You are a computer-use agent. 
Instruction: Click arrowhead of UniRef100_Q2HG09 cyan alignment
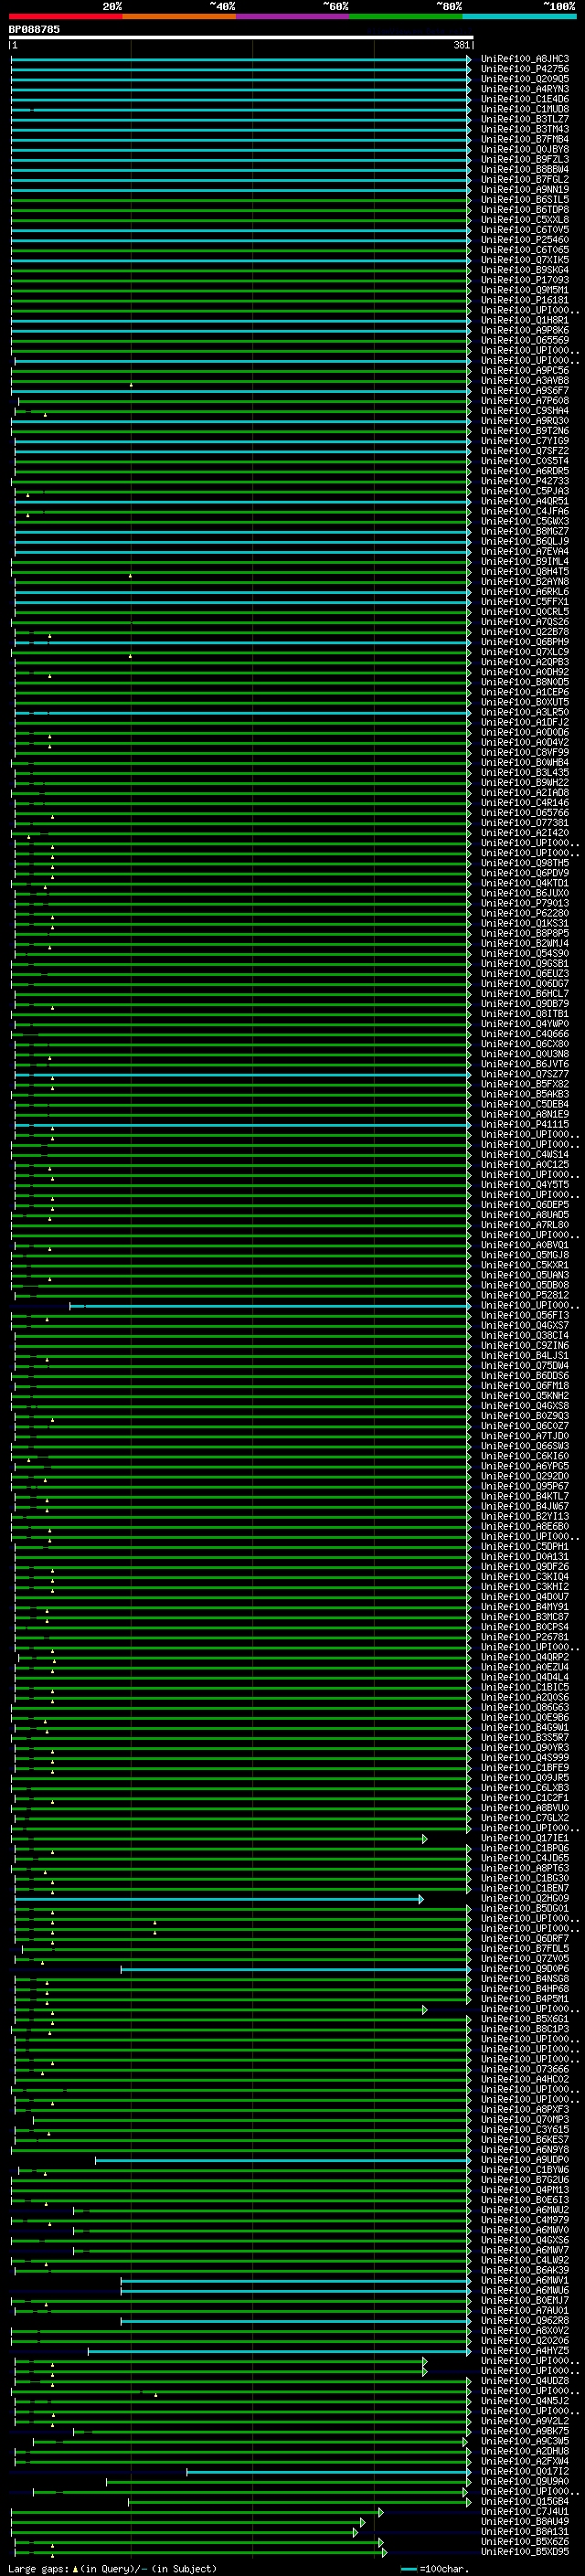(x=421, y=1899)
